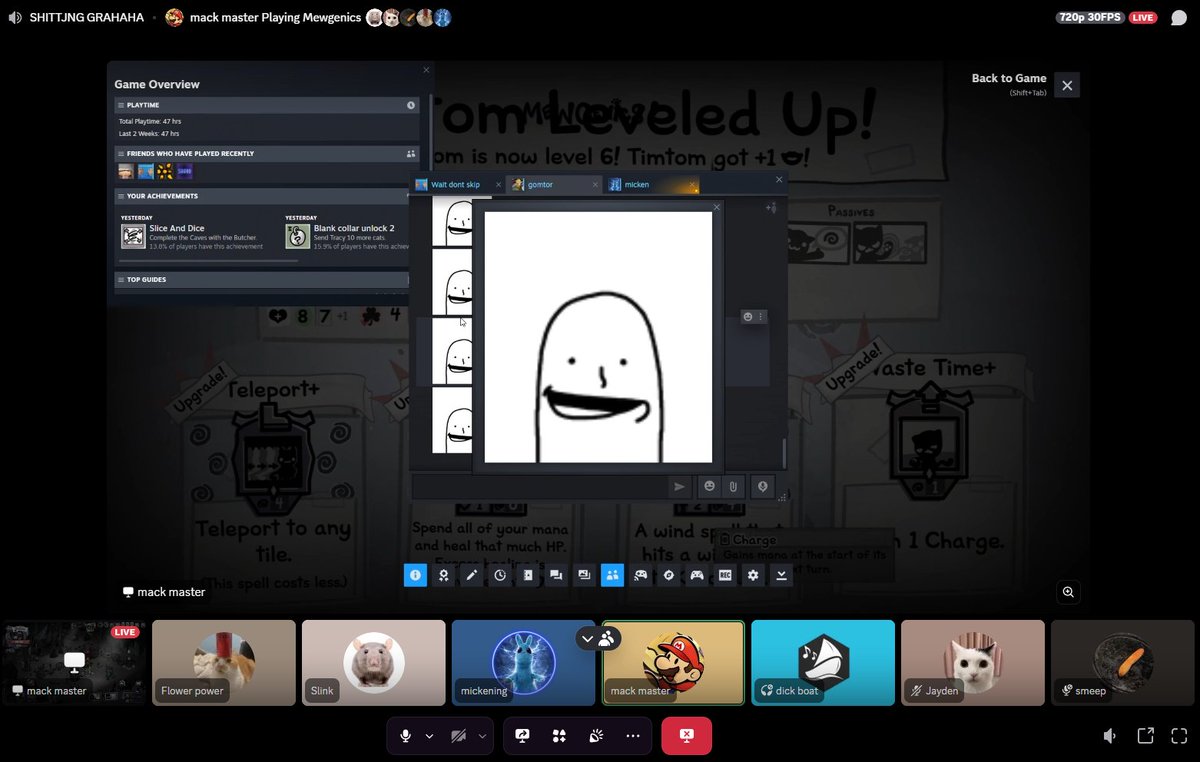This screenshot has width=1200, height=762.
Task: Click the stream zoom magnifier icon
Action: tap(1069, 592)
